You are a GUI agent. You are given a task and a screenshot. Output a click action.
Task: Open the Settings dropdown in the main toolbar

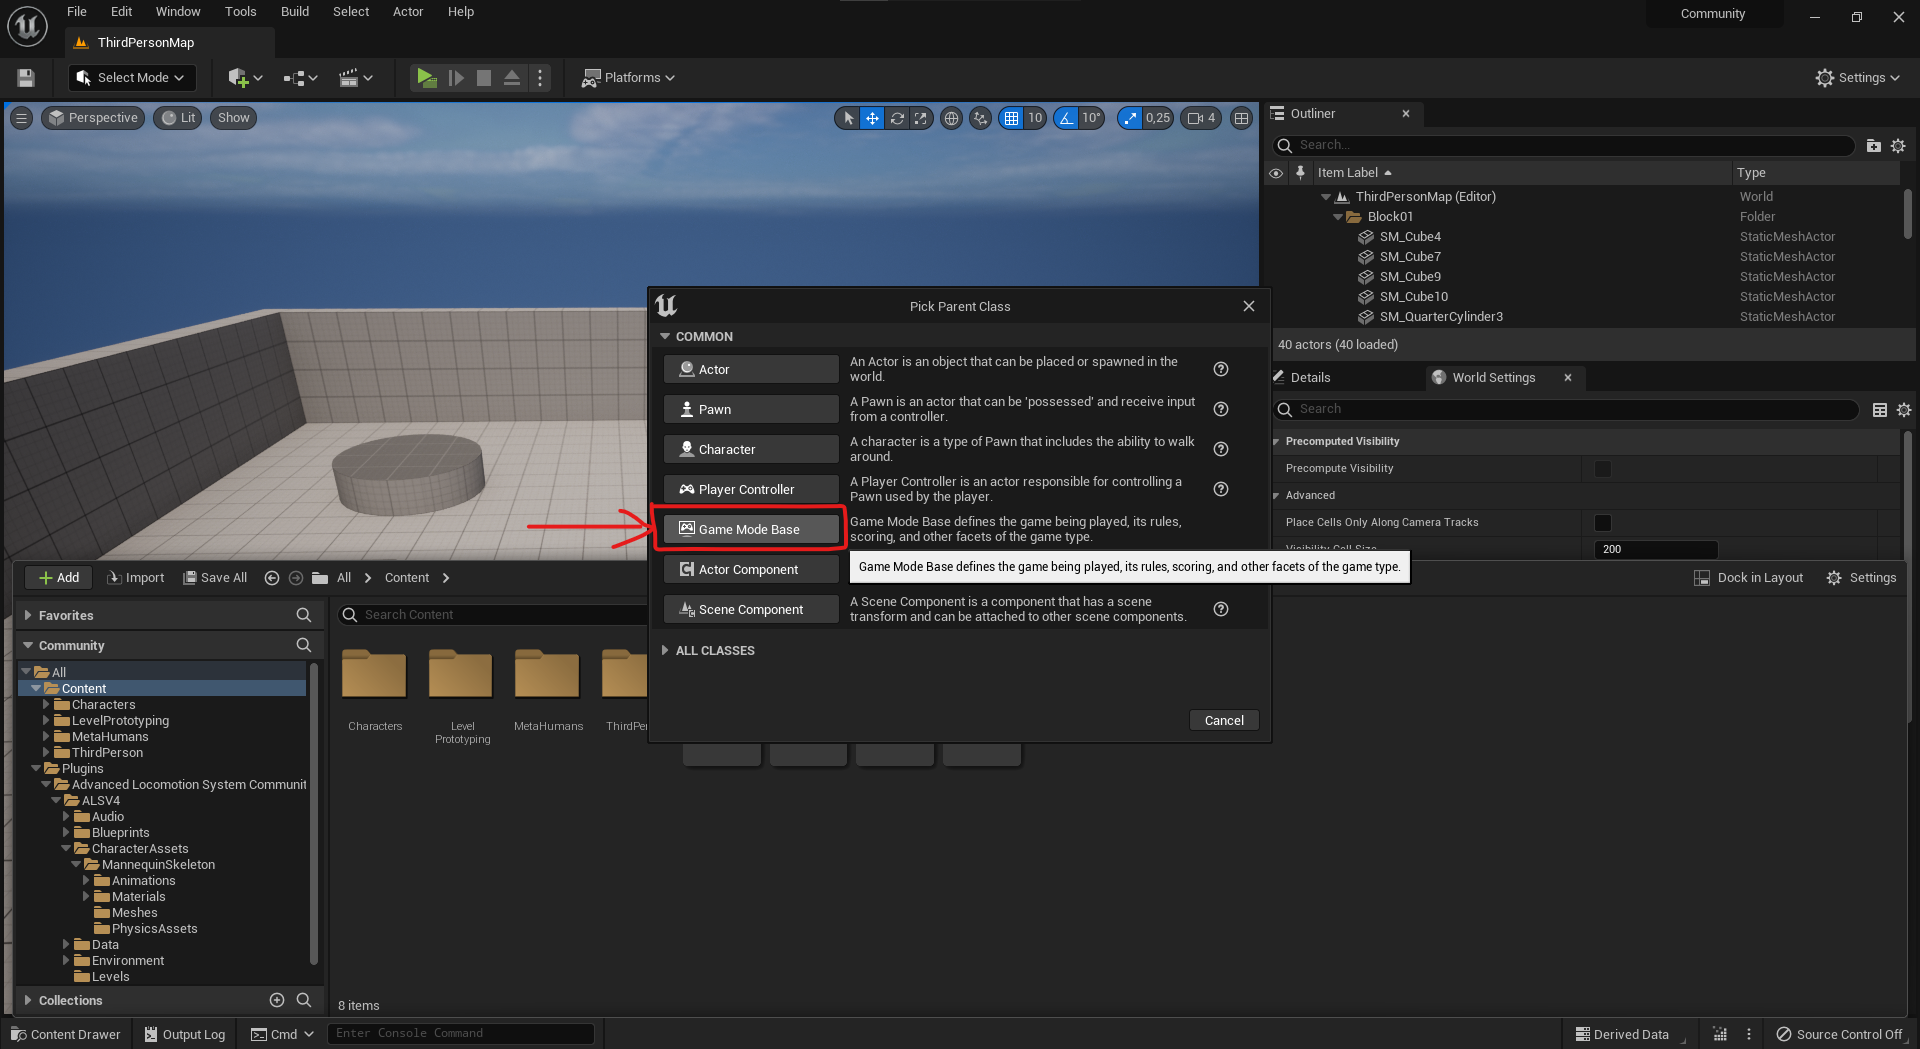tap(1858, 78)
